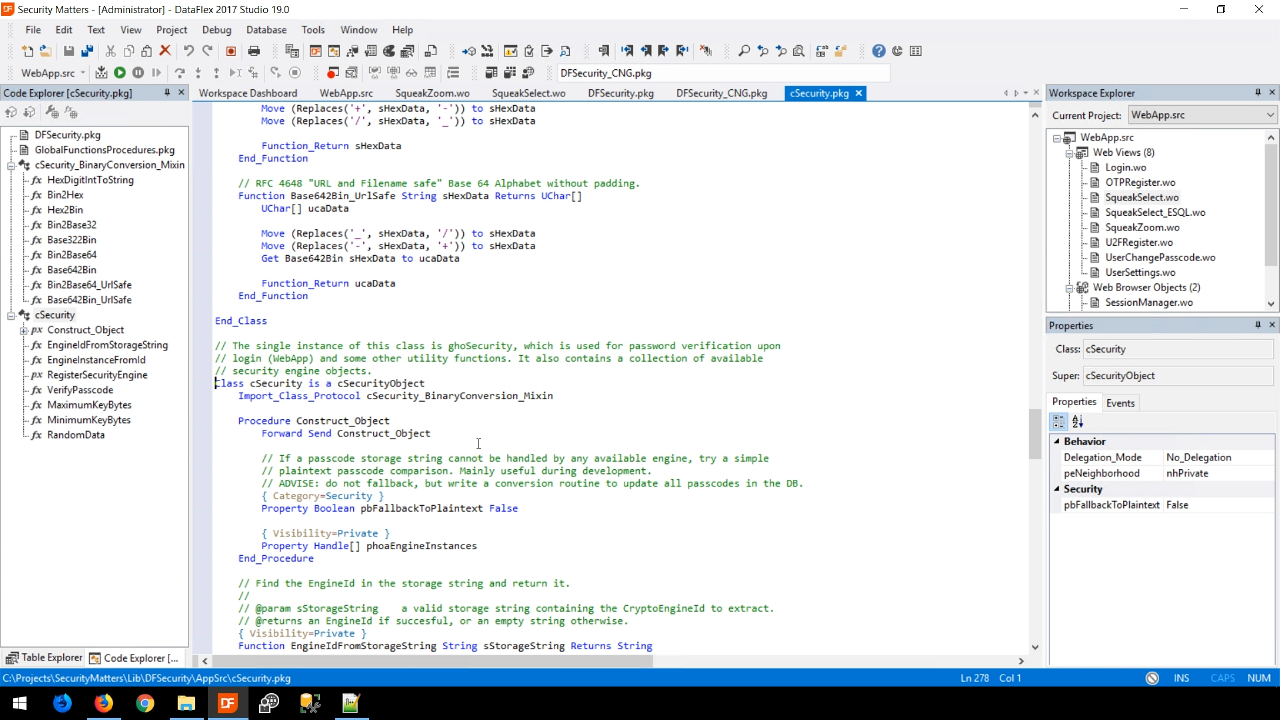Switch to the DFSecurity_CNG.pkg tab
Screen dimensions: 1280x720
pyautogui.click(x=721, y=93)
